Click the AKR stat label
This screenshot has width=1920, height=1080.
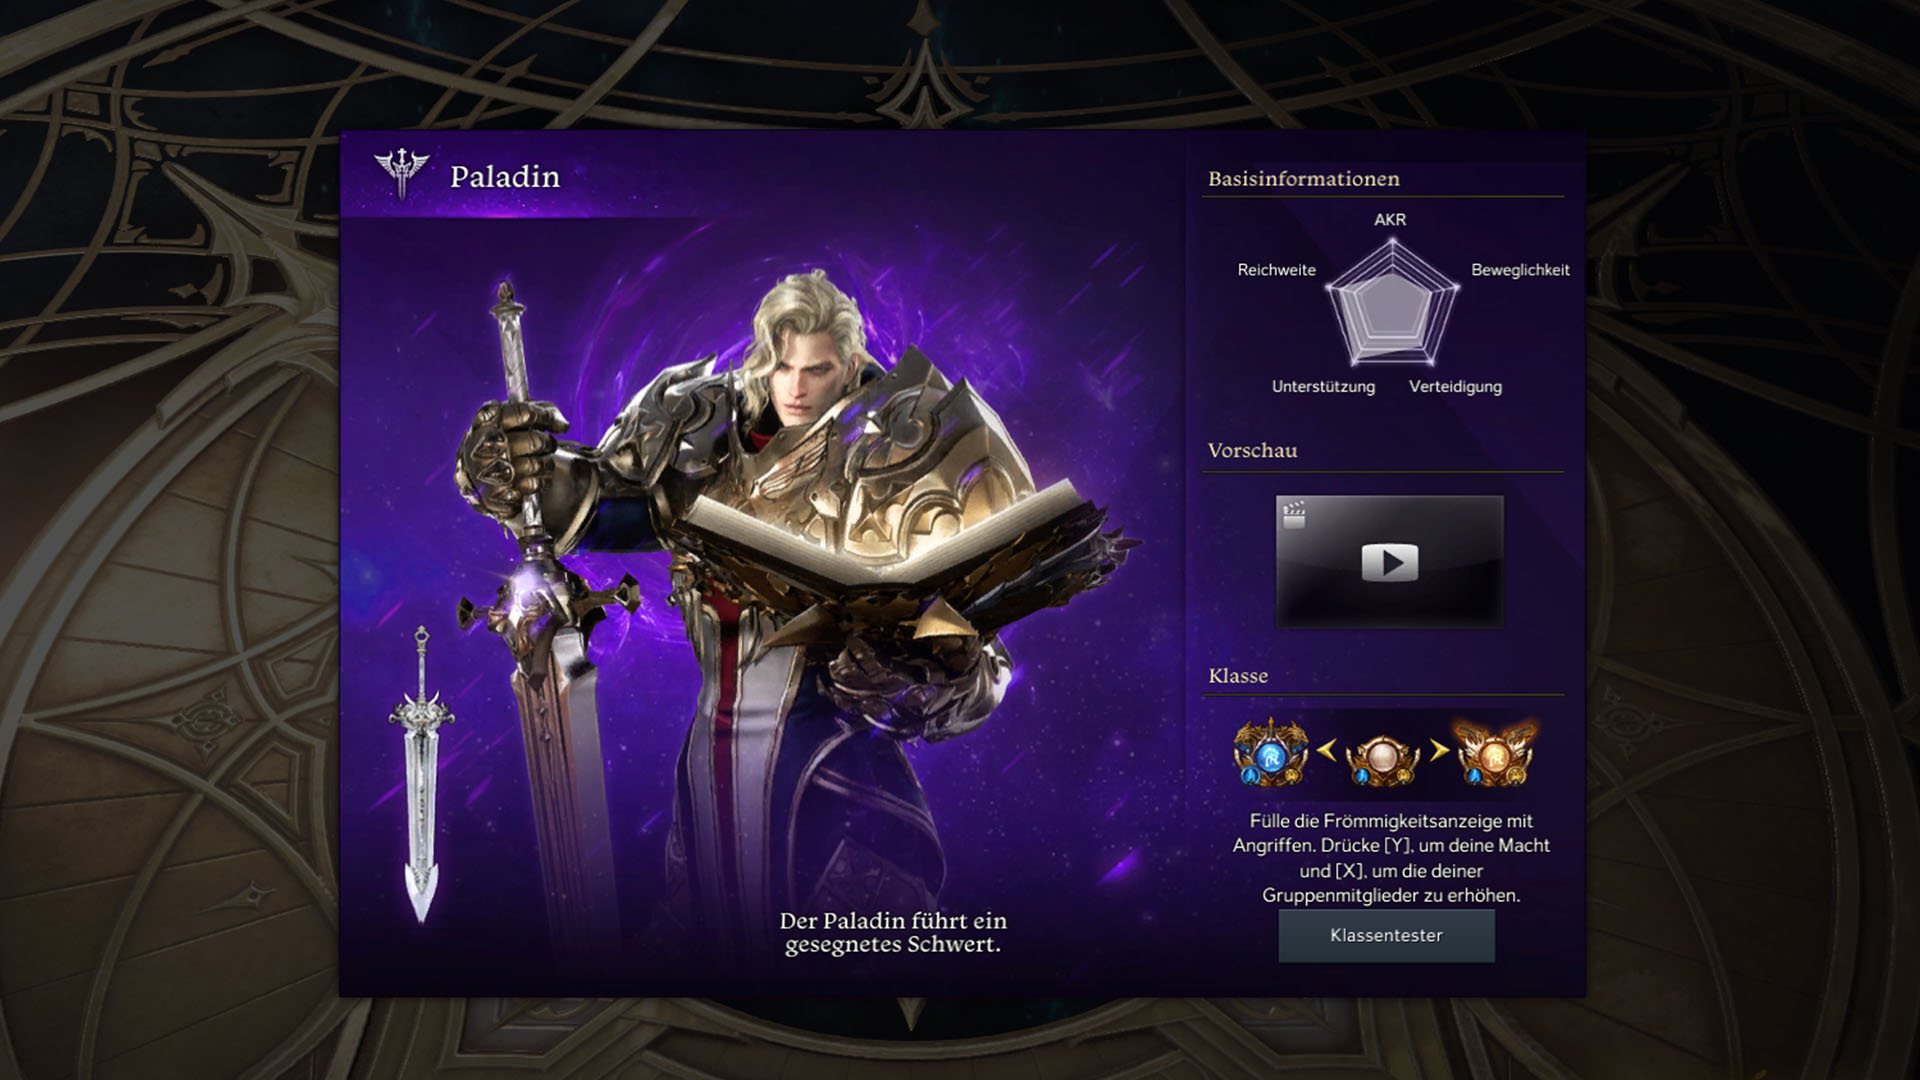click(x=1390, y=220)
